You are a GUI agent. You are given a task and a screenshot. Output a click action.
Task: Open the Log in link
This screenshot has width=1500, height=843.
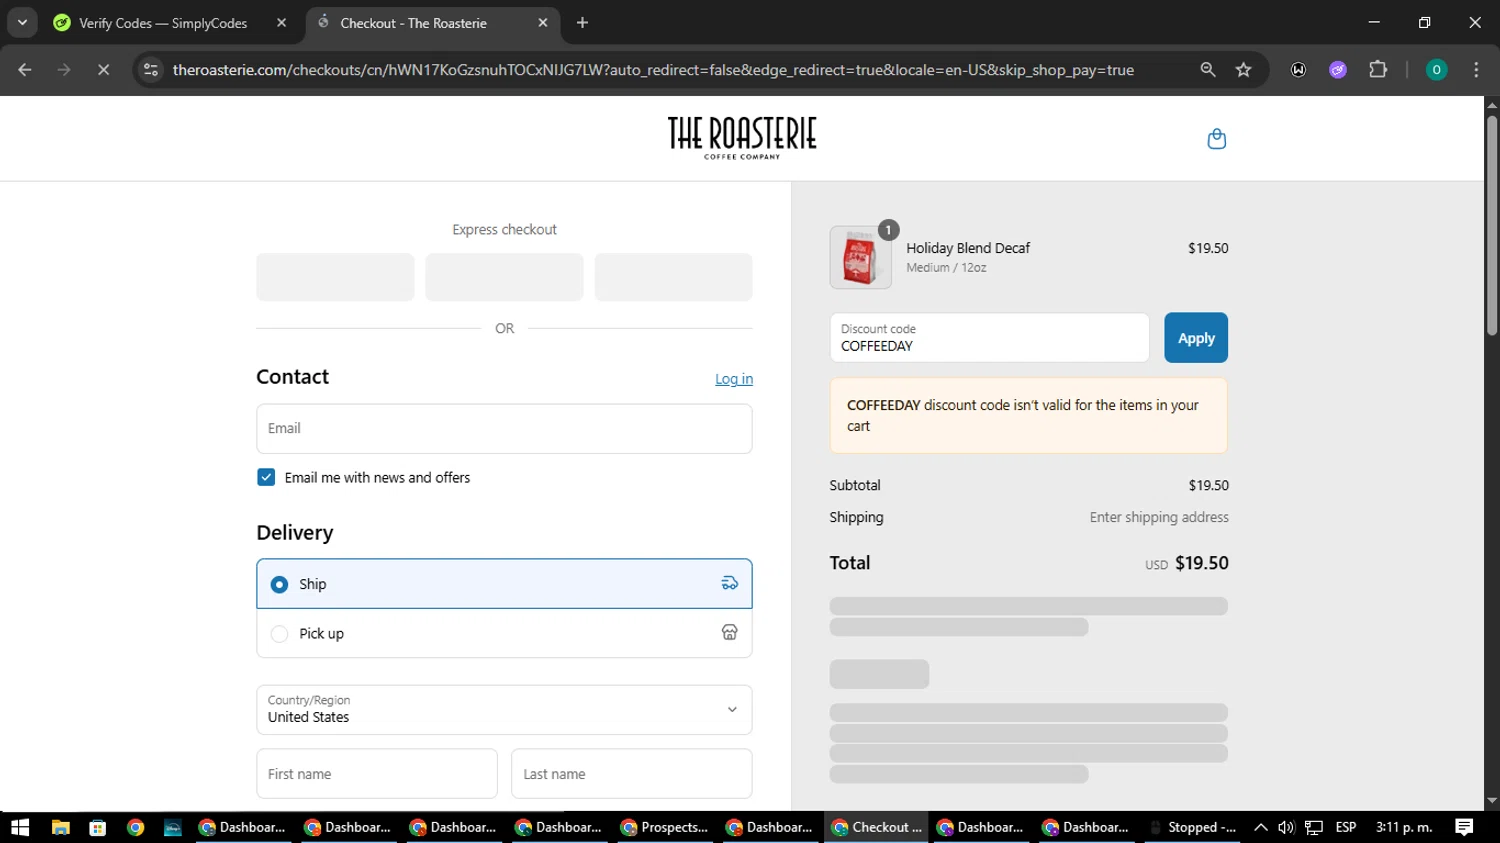click(734, 379)
